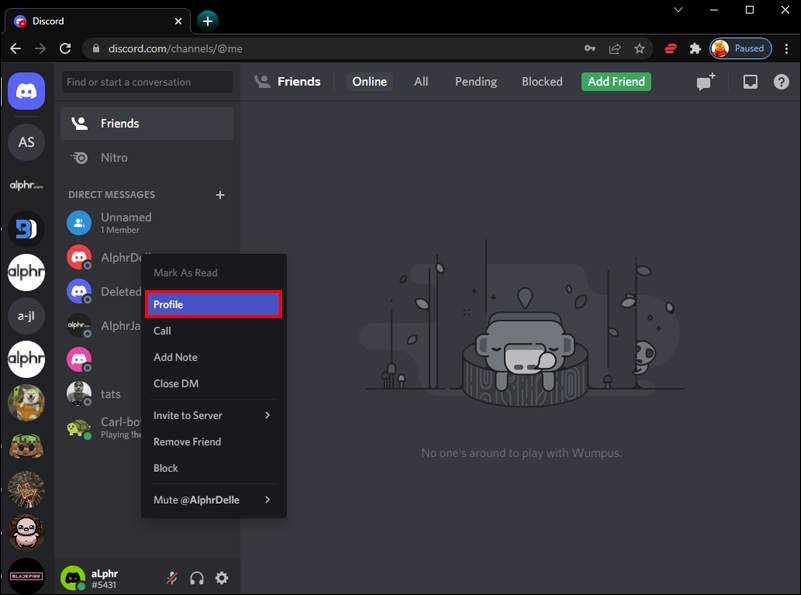Click the aLphr user avatar
Screen dimensions: 801x595
coord(73,578)
